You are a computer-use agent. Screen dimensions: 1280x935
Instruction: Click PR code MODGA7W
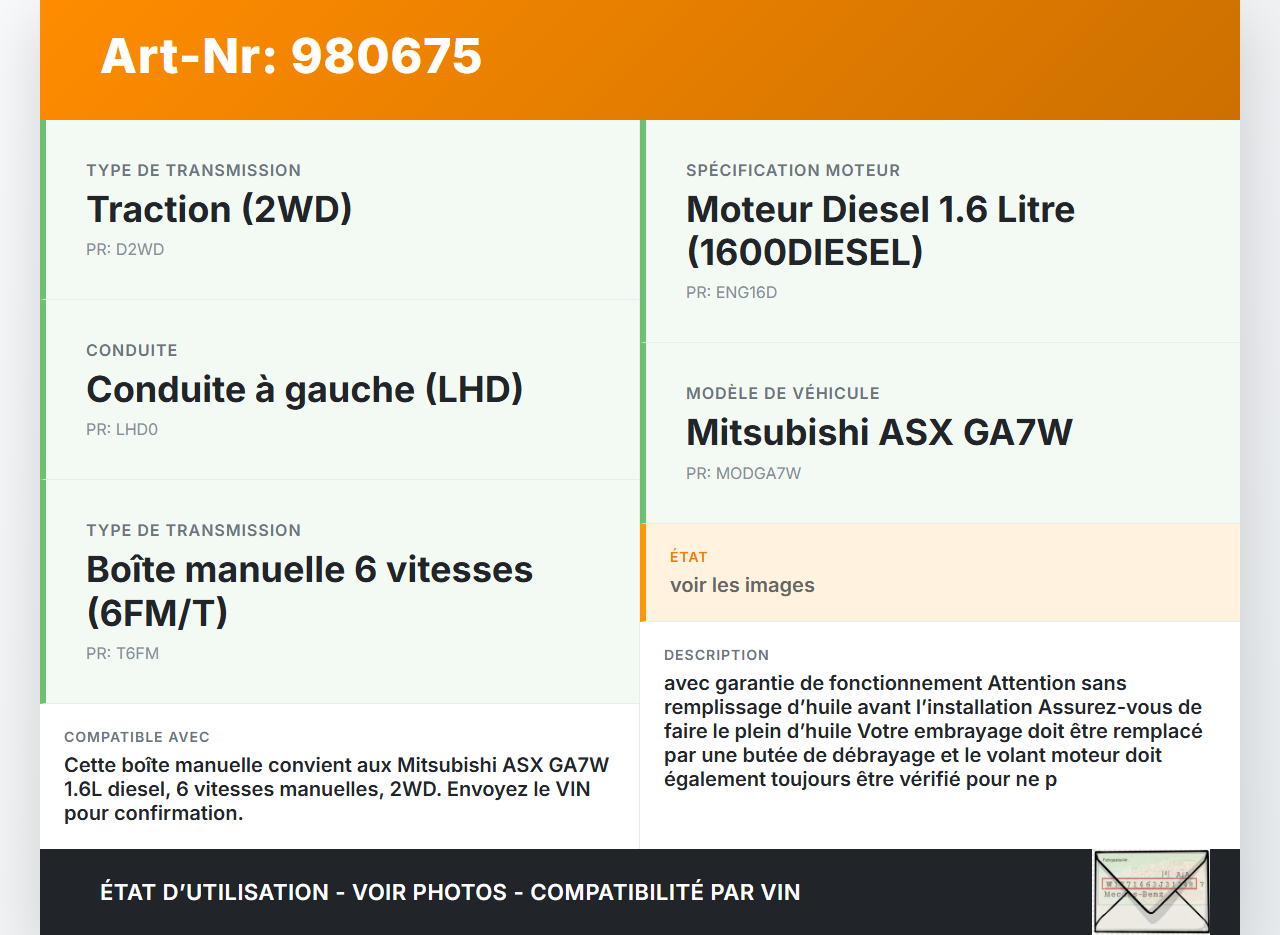pyautogui.click(x=743, y=473)
